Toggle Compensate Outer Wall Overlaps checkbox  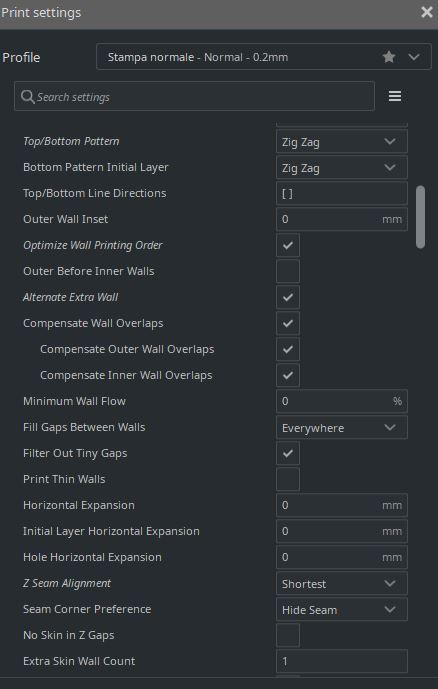point(288,349)
